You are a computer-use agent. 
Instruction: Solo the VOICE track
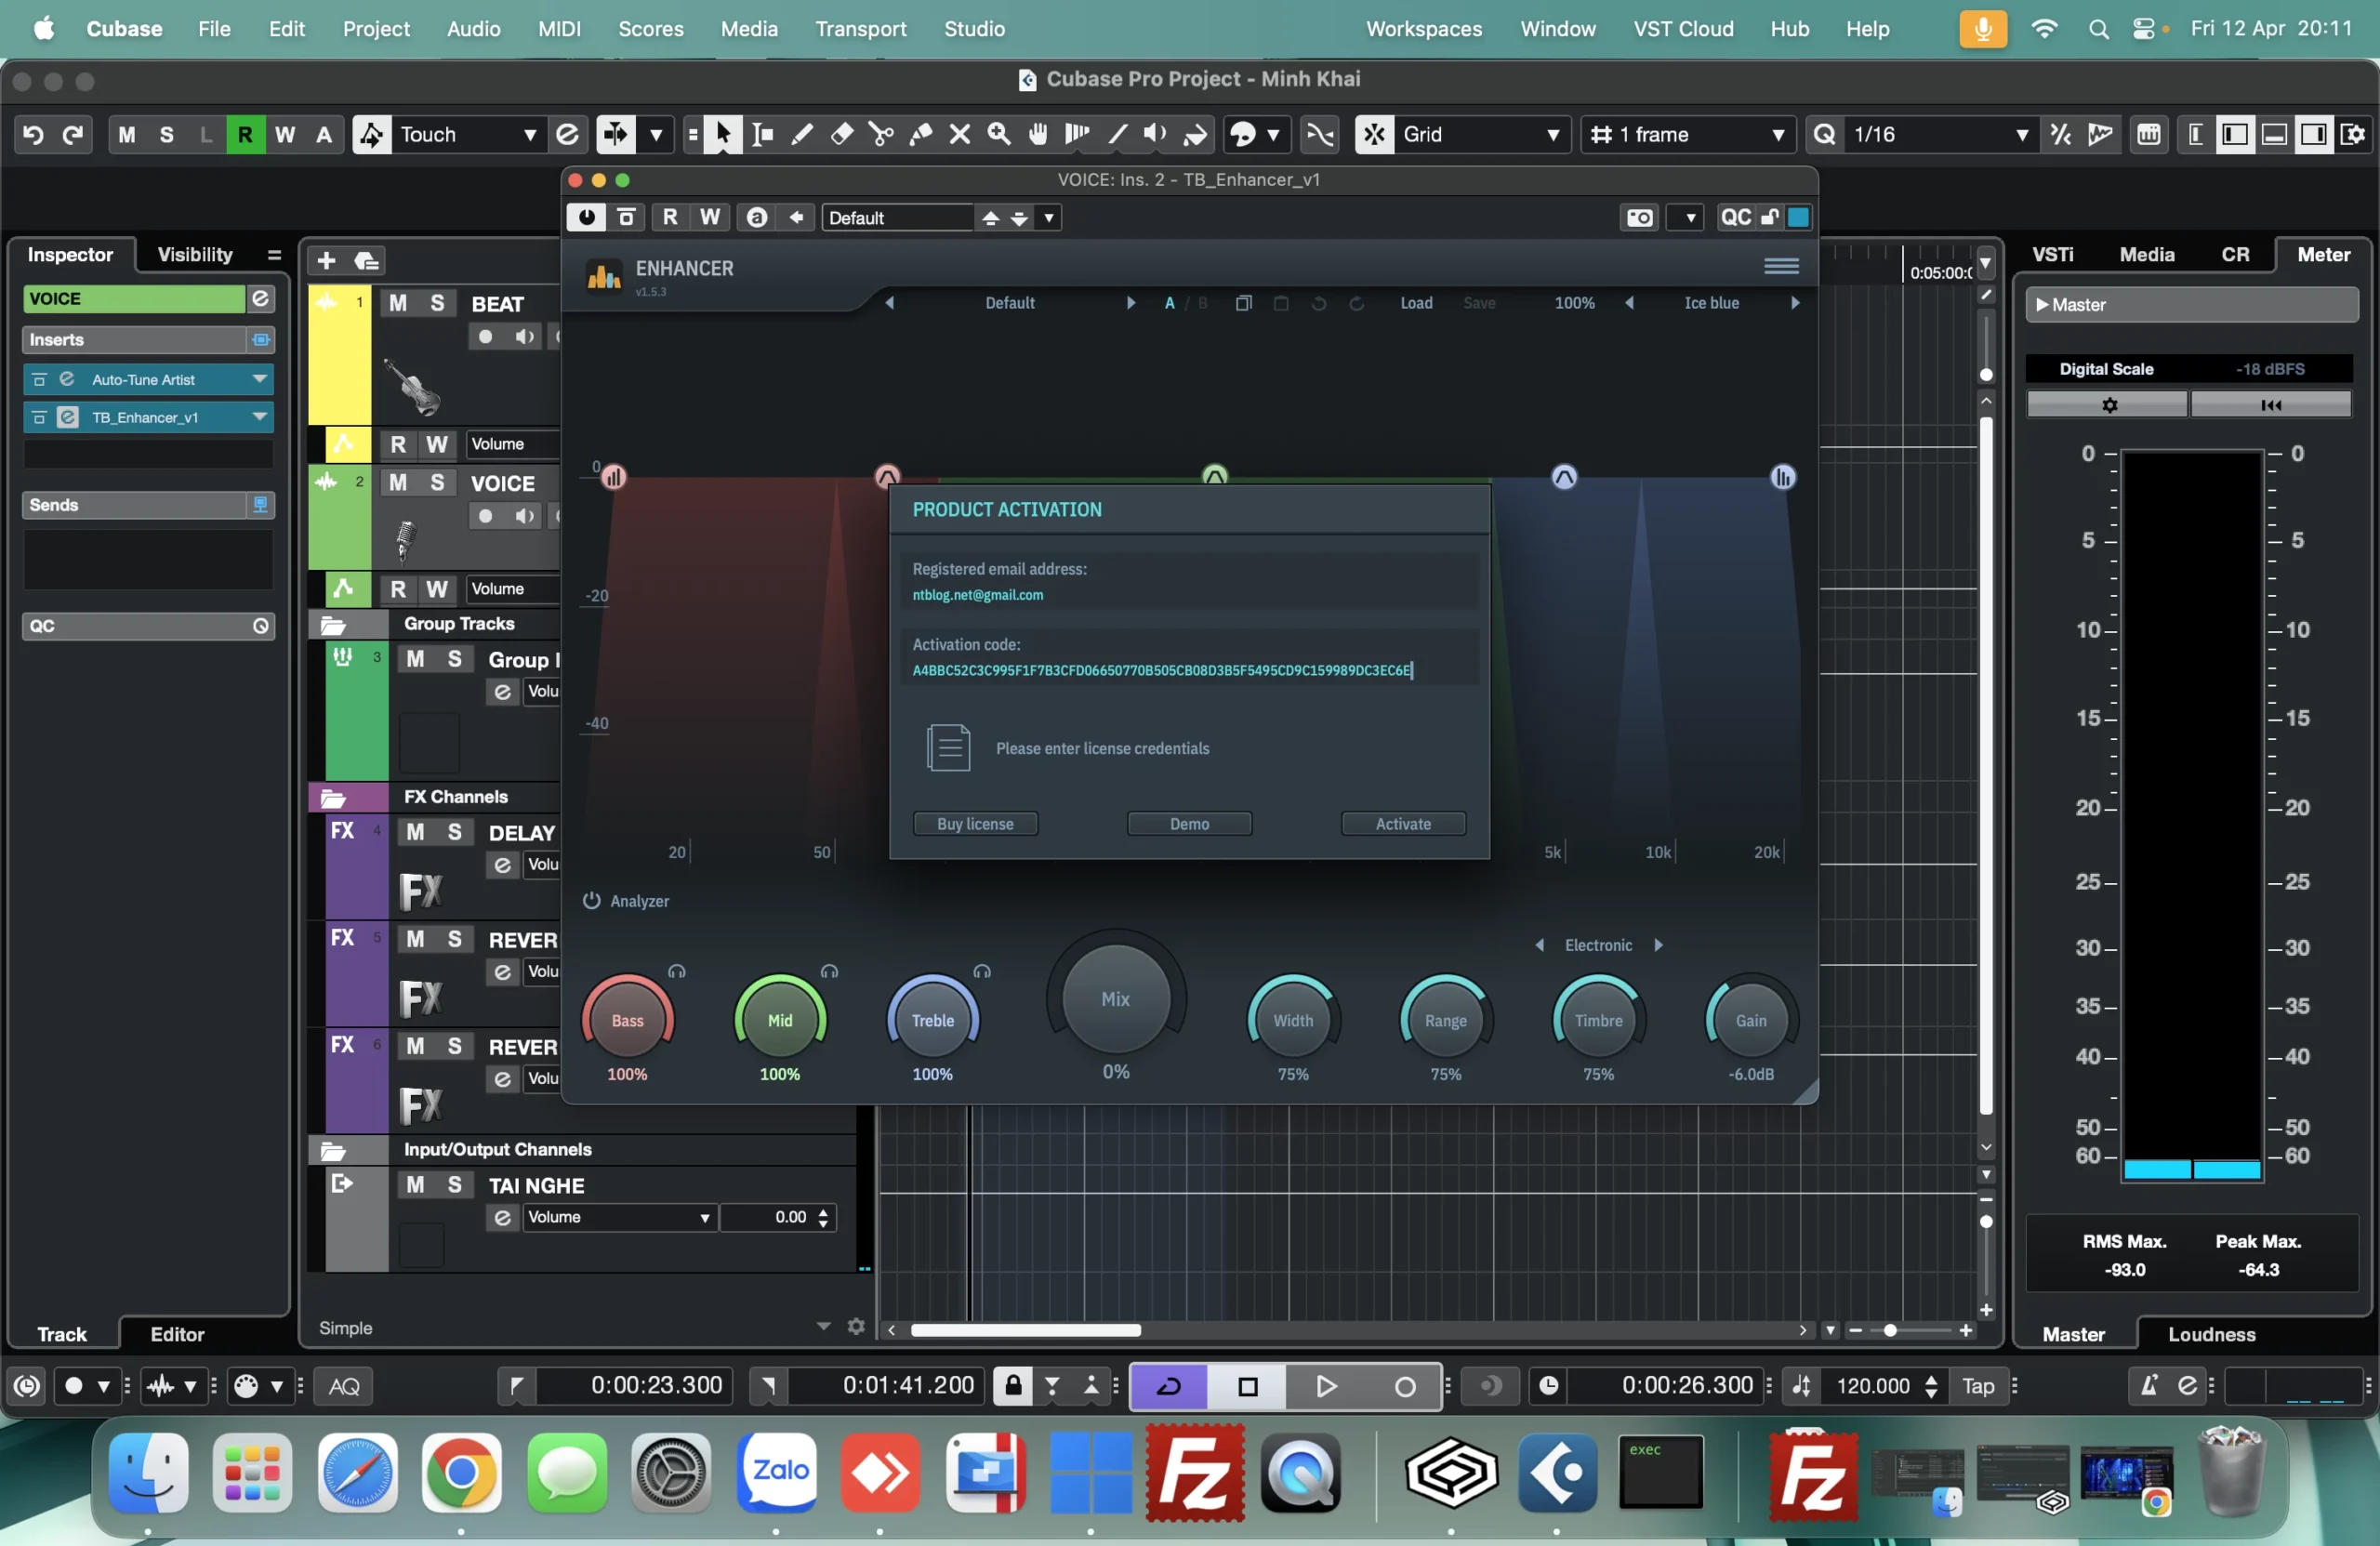(x=437, y=482)
